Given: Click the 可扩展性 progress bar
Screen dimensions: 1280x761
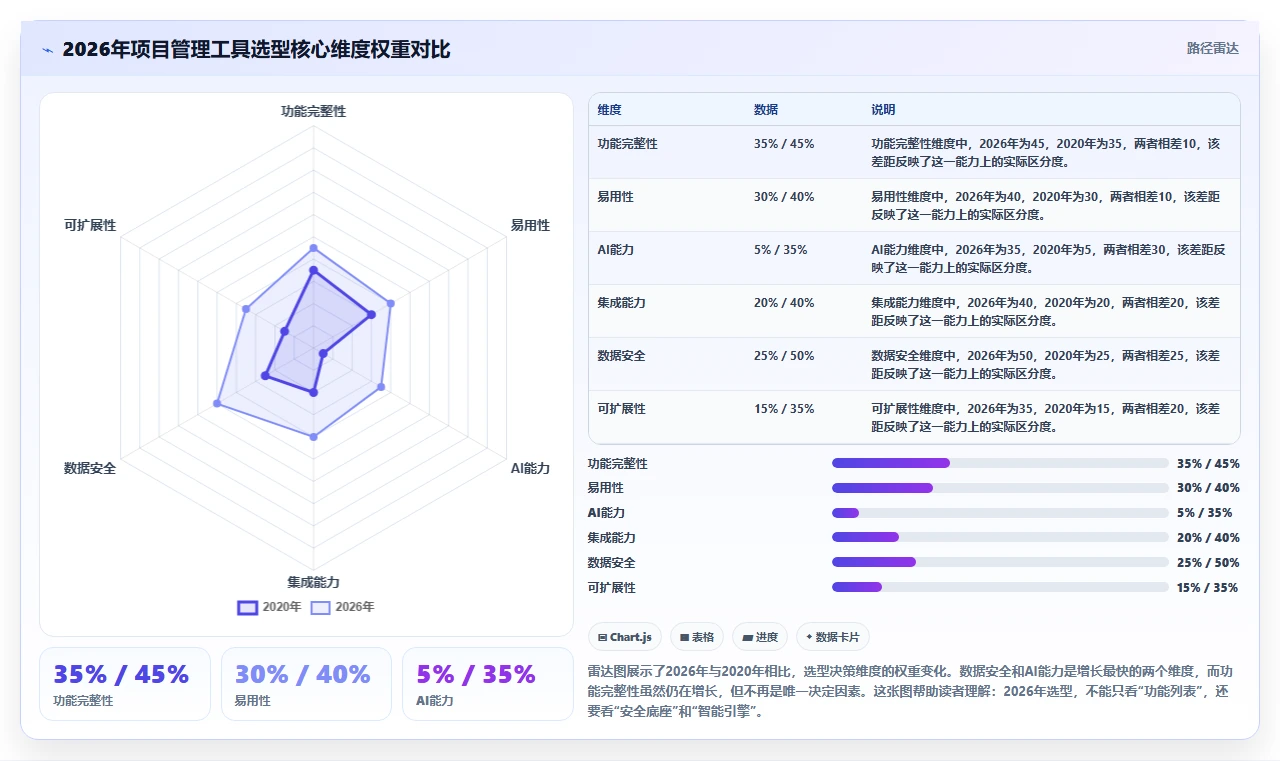Looking at the screenshot, I should tap(1000, 587).
